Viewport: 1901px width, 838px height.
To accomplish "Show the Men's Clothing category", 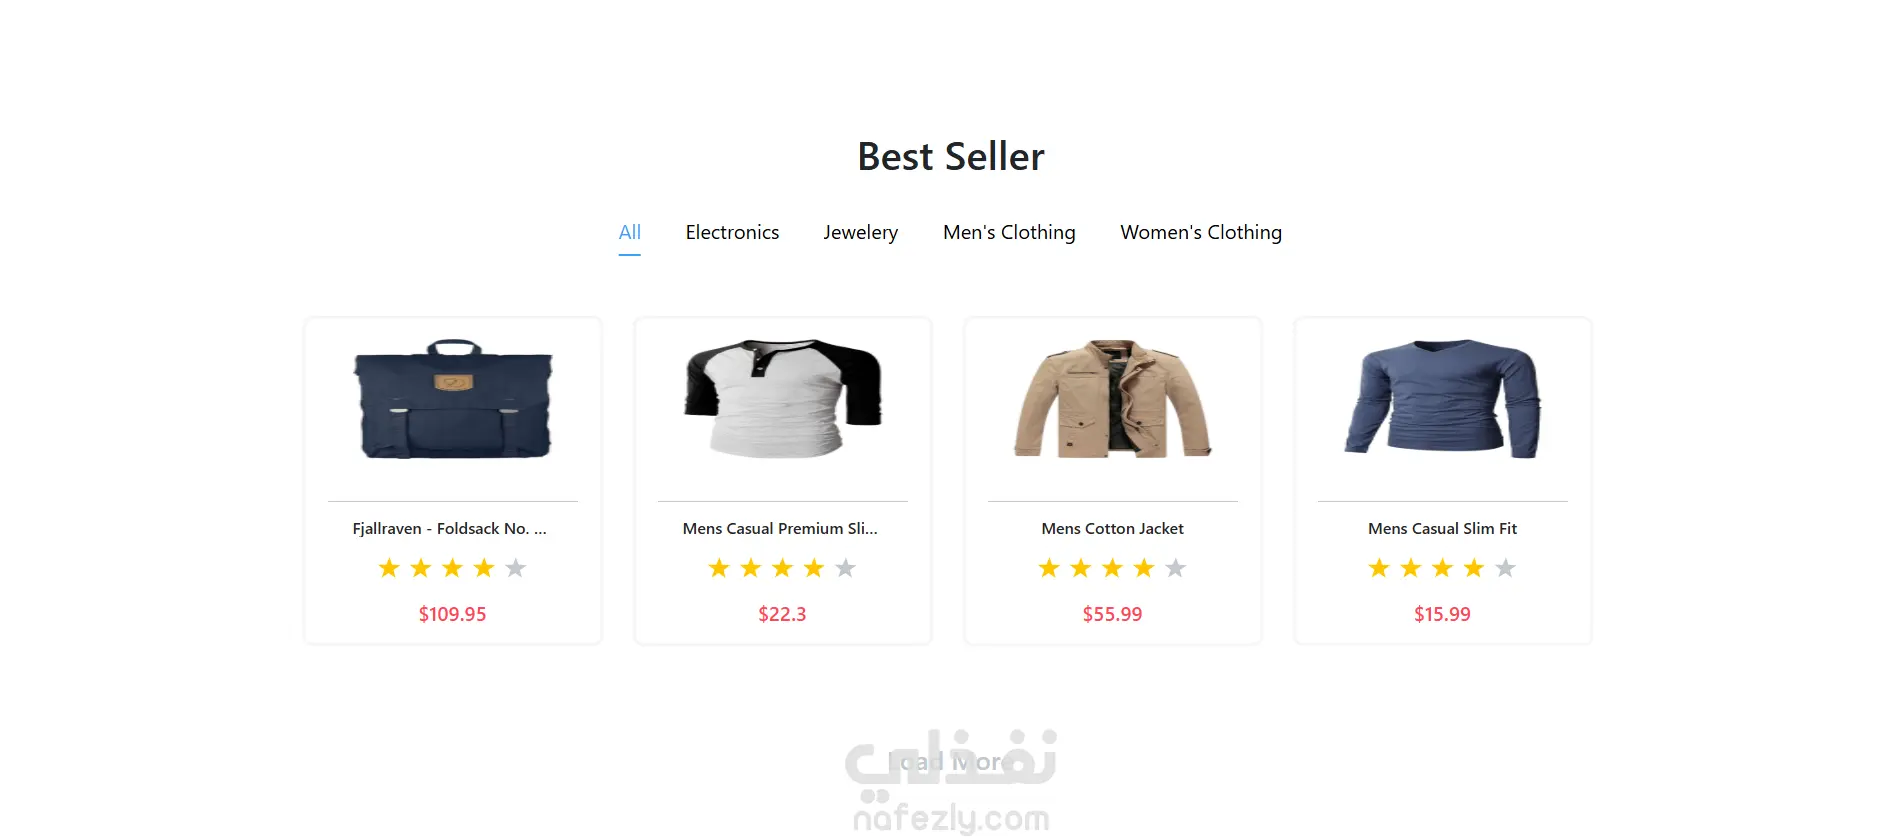I will [1009, 233].
